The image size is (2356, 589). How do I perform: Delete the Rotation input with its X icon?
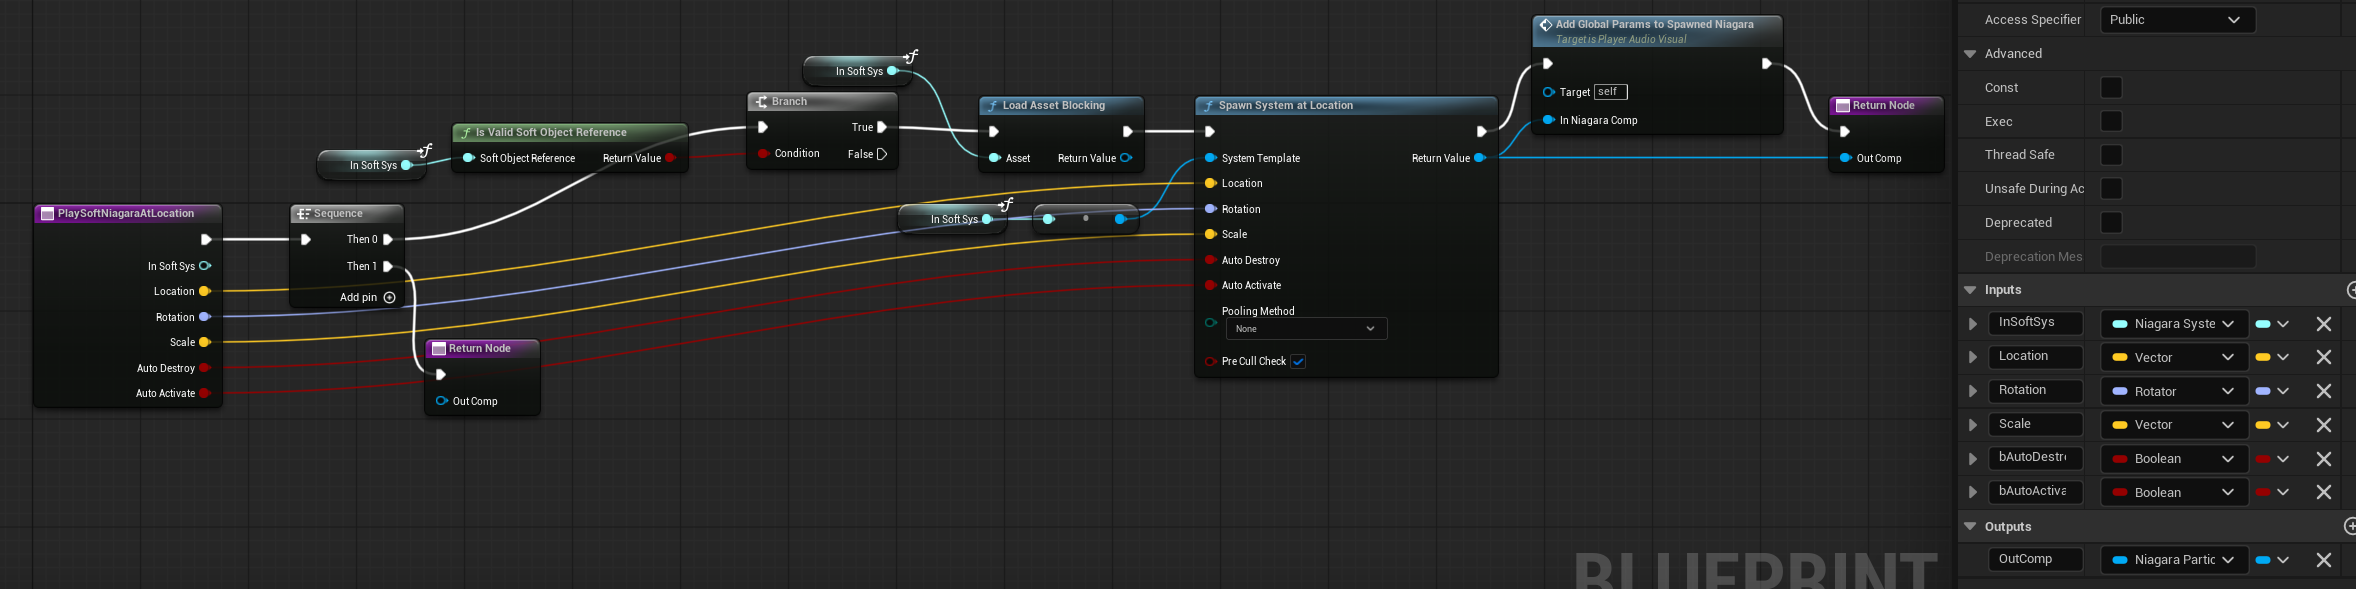2323,391
